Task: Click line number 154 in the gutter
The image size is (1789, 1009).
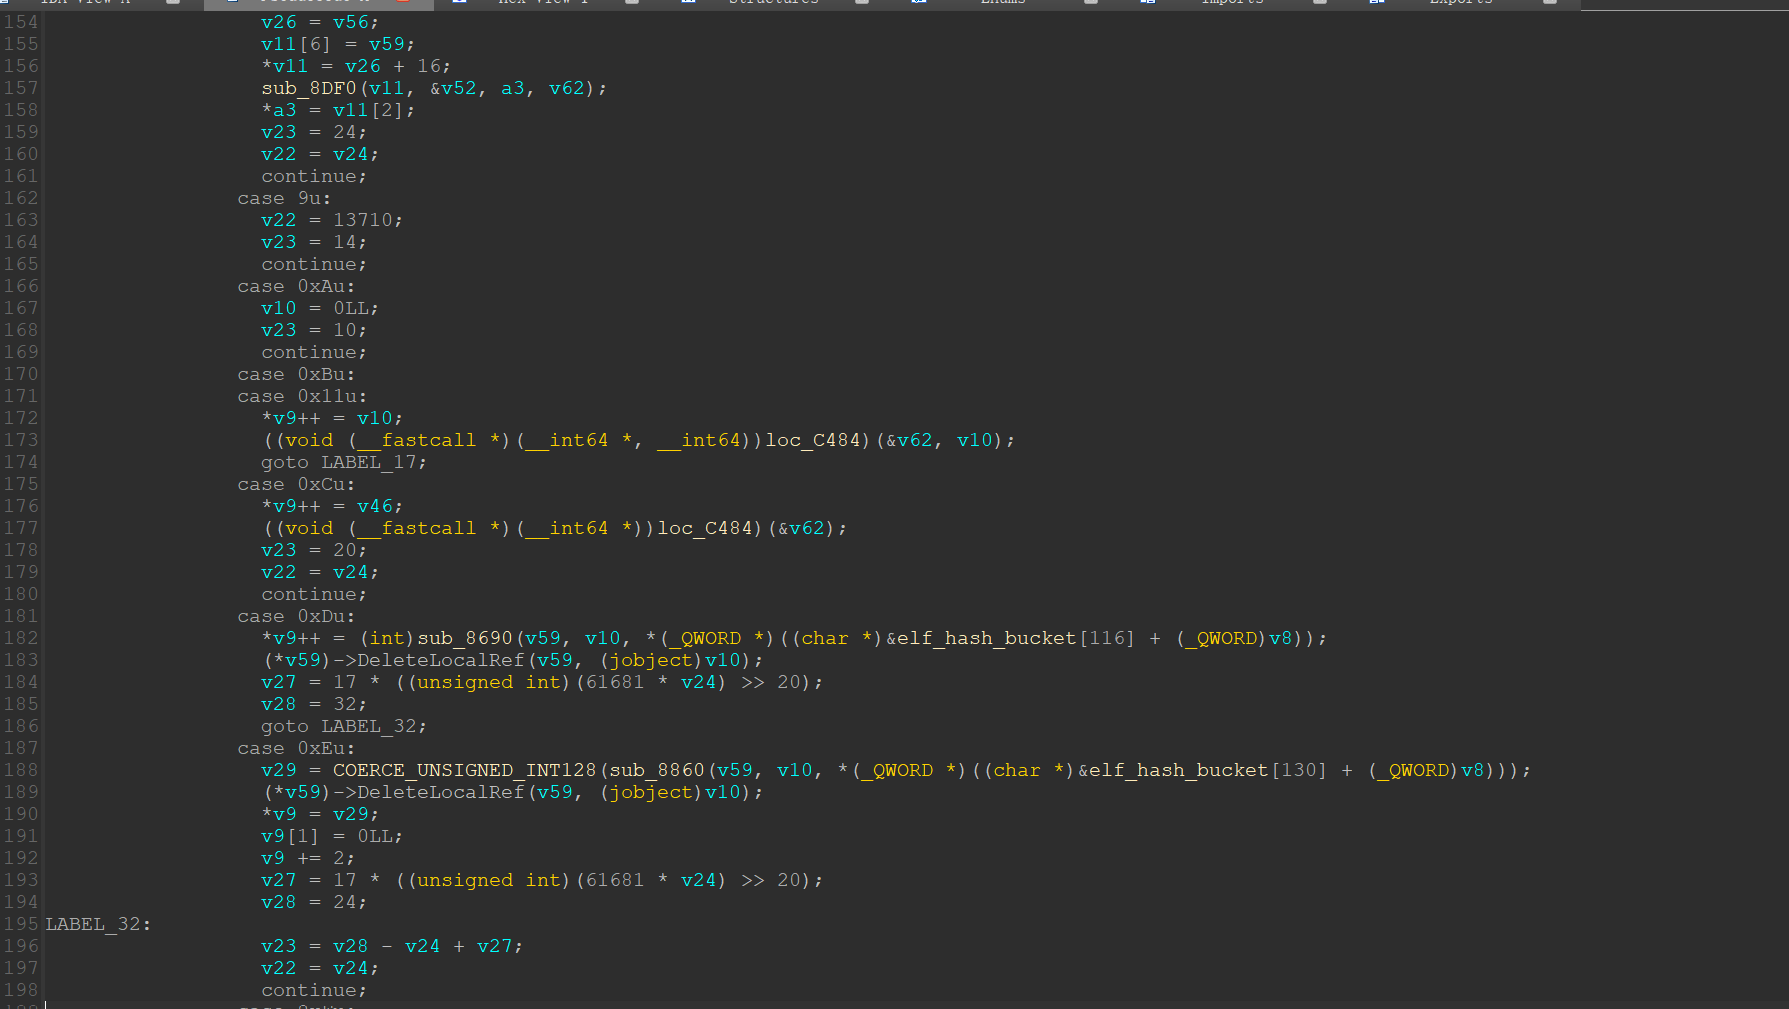Action: point(21,22)
